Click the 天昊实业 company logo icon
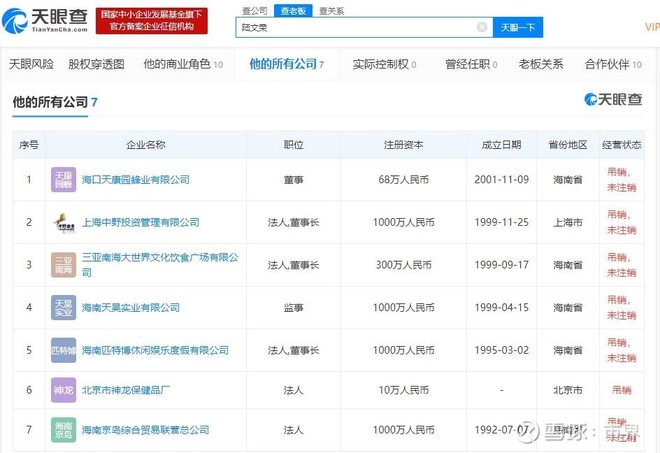The height and width of the screenshot is (453, 660). tap(64, 308)
